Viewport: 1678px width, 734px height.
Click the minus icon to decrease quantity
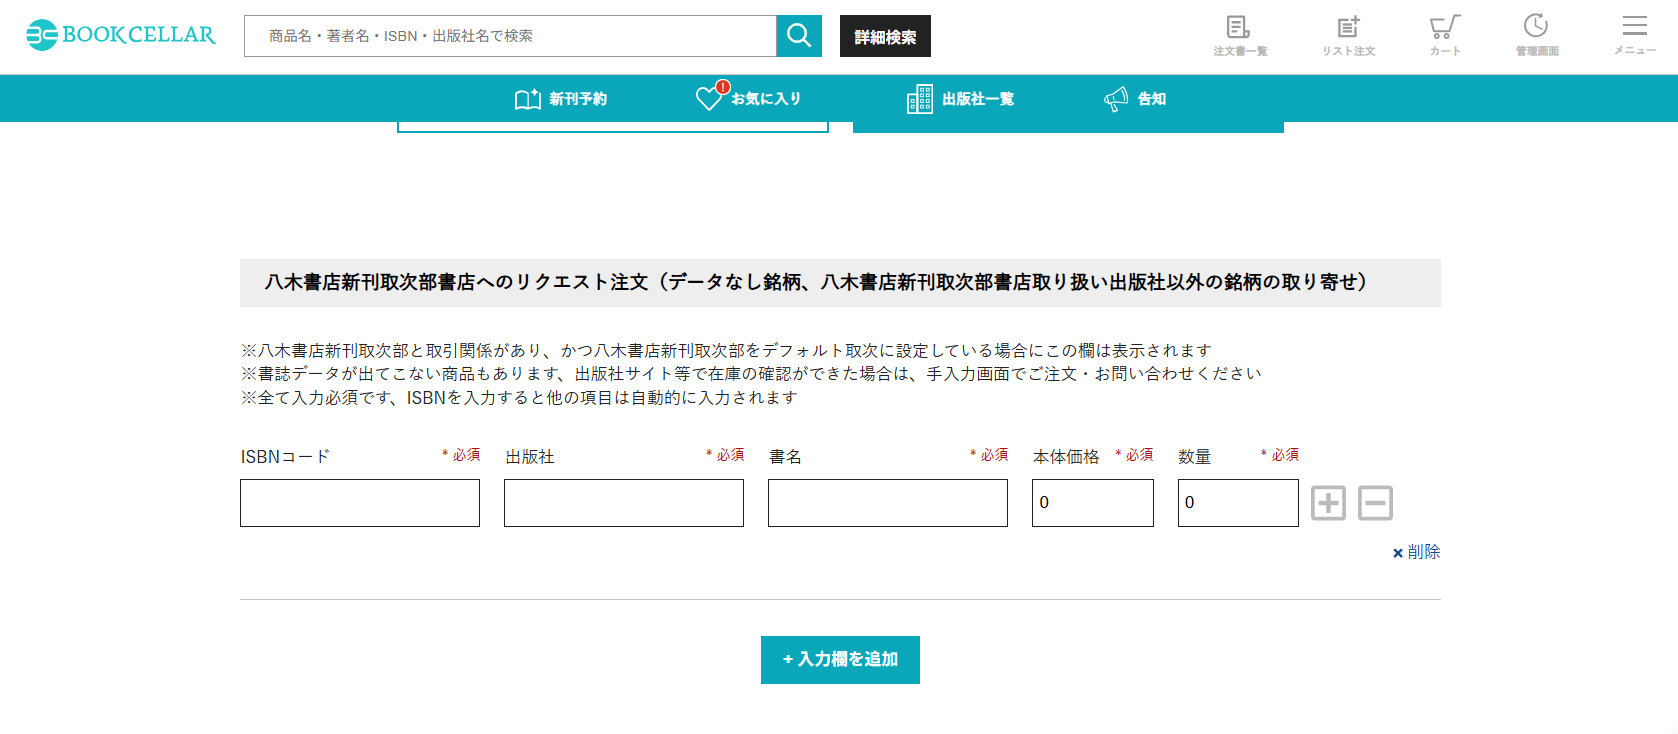coord(1375,503)
